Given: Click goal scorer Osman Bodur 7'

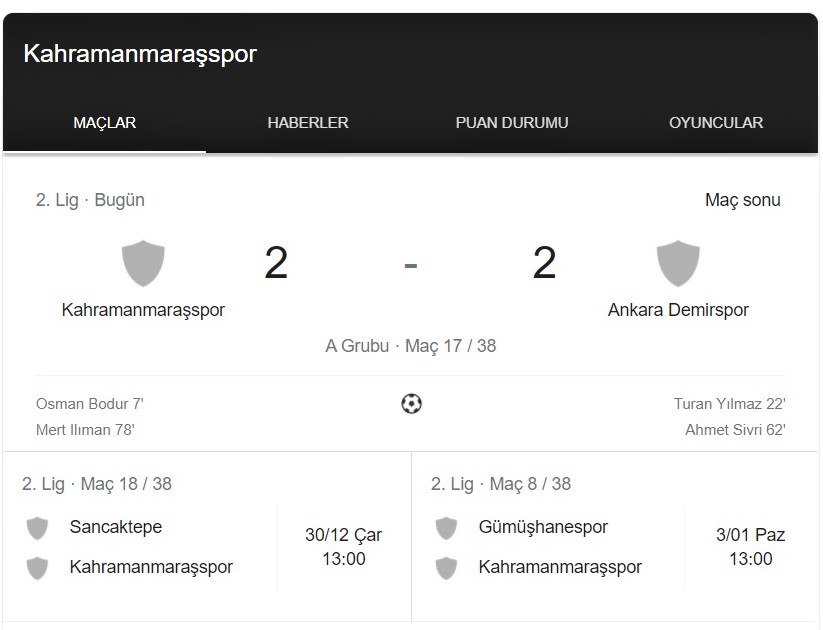Looking at the screenshot, I should point(90,404).
